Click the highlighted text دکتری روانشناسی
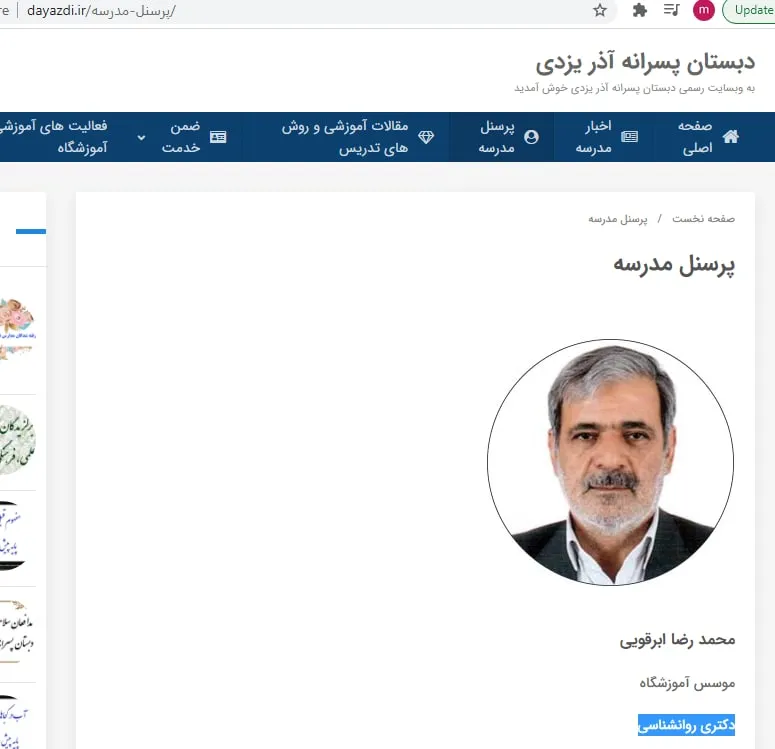Image resolution: width=775 pixels, height=749 pixels. 687,725
